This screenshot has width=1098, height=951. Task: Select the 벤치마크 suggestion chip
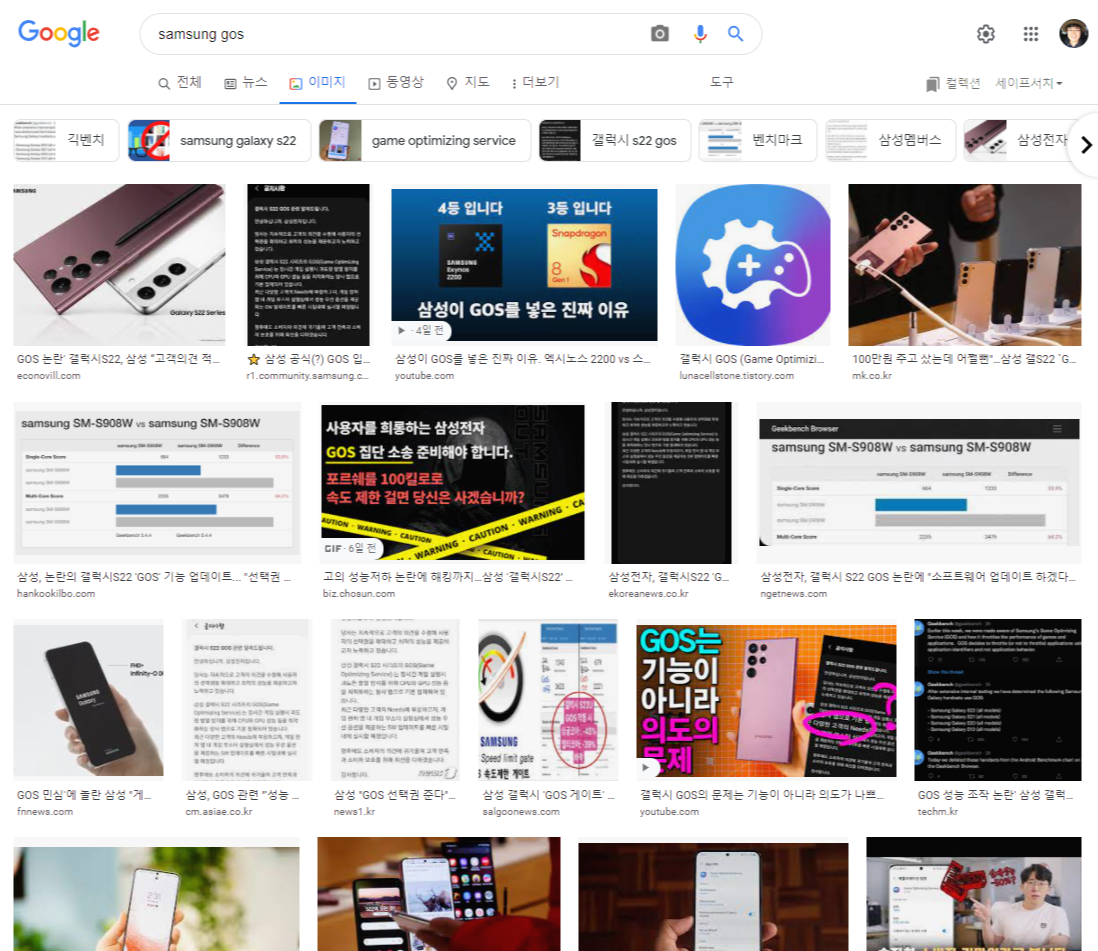[x=758, y=140]
